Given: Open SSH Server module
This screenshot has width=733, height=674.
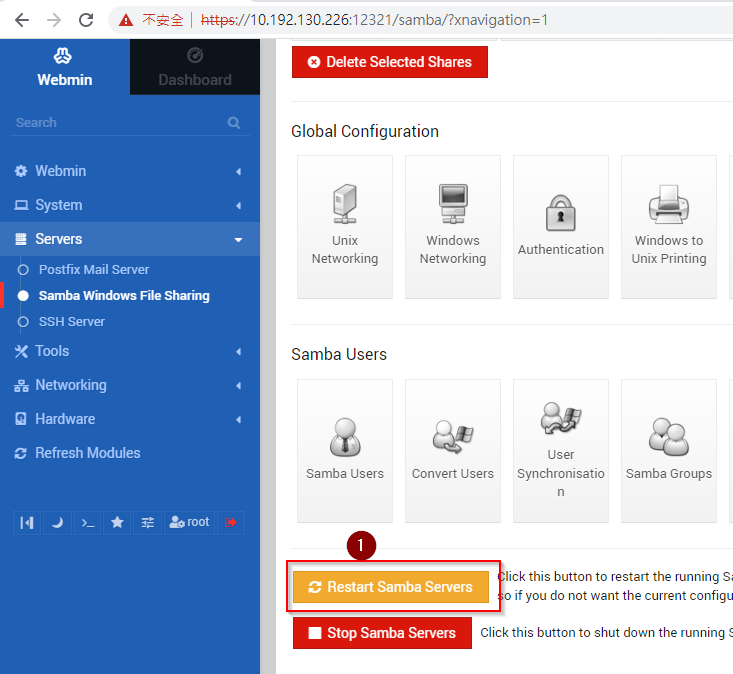Looking at the screenshot, I should point(72,322).
